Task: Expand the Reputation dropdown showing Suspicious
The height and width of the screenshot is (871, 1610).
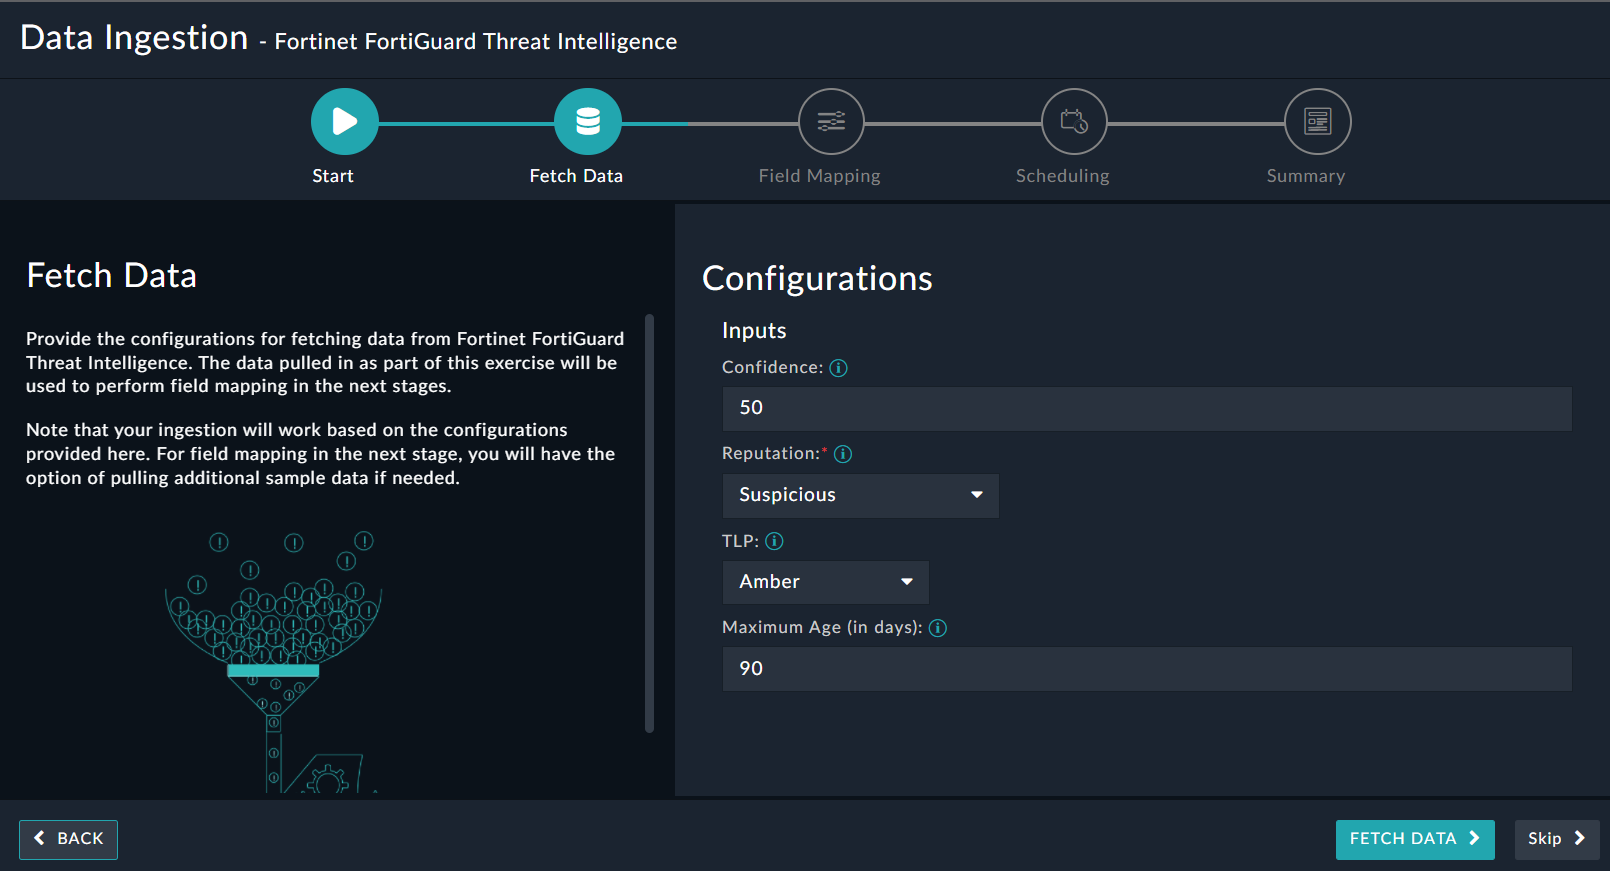Action: point(860,496)
